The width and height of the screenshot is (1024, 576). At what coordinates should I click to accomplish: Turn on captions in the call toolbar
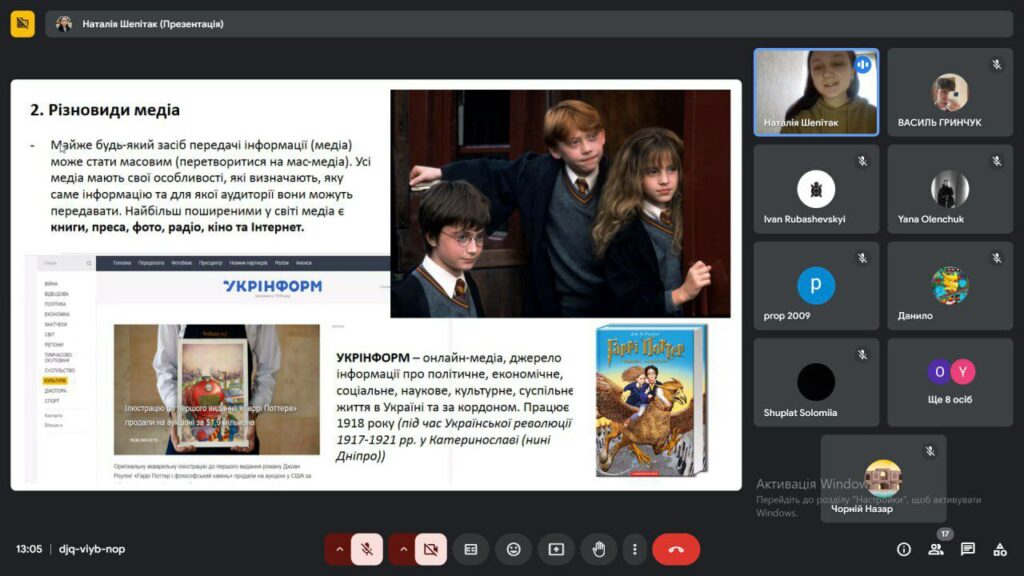pos(470,549)
